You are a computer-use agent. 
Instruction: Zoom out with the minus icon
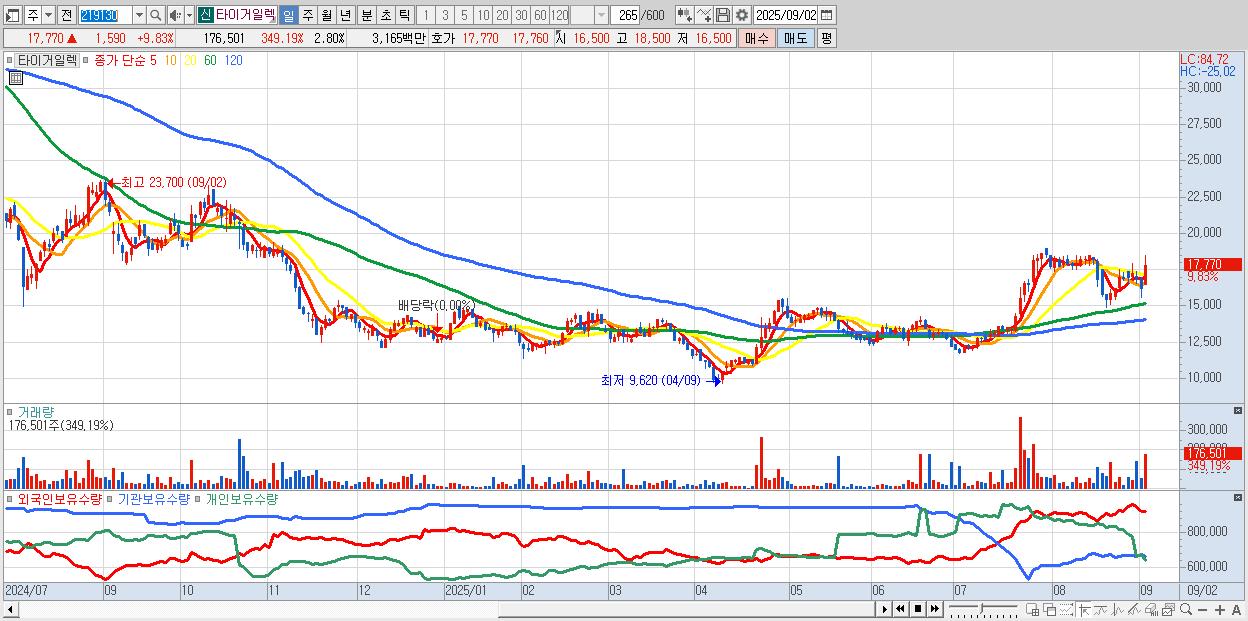click(x=1203, y=610)
